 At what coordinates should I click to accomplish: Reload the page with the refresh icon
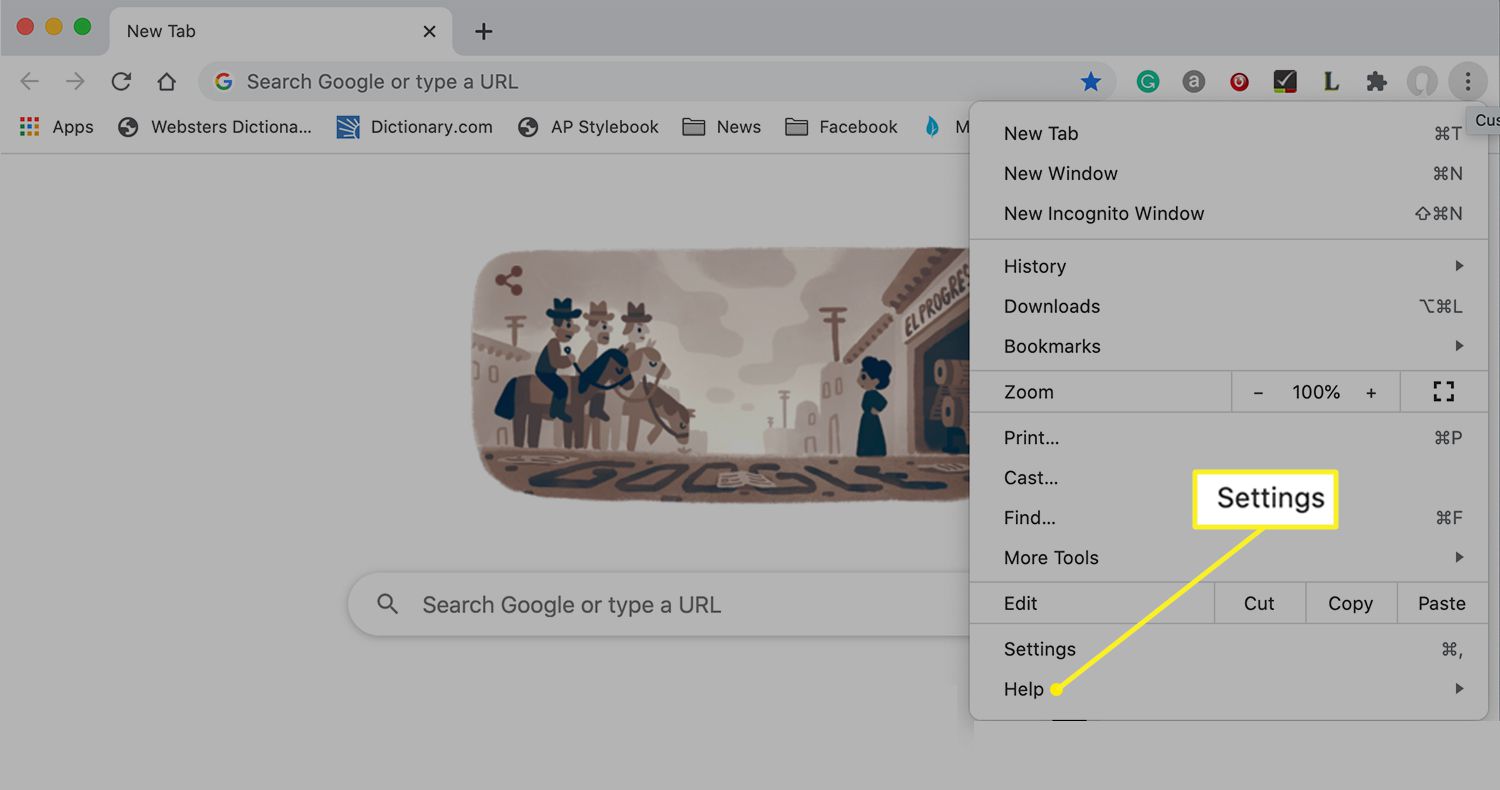121,82
